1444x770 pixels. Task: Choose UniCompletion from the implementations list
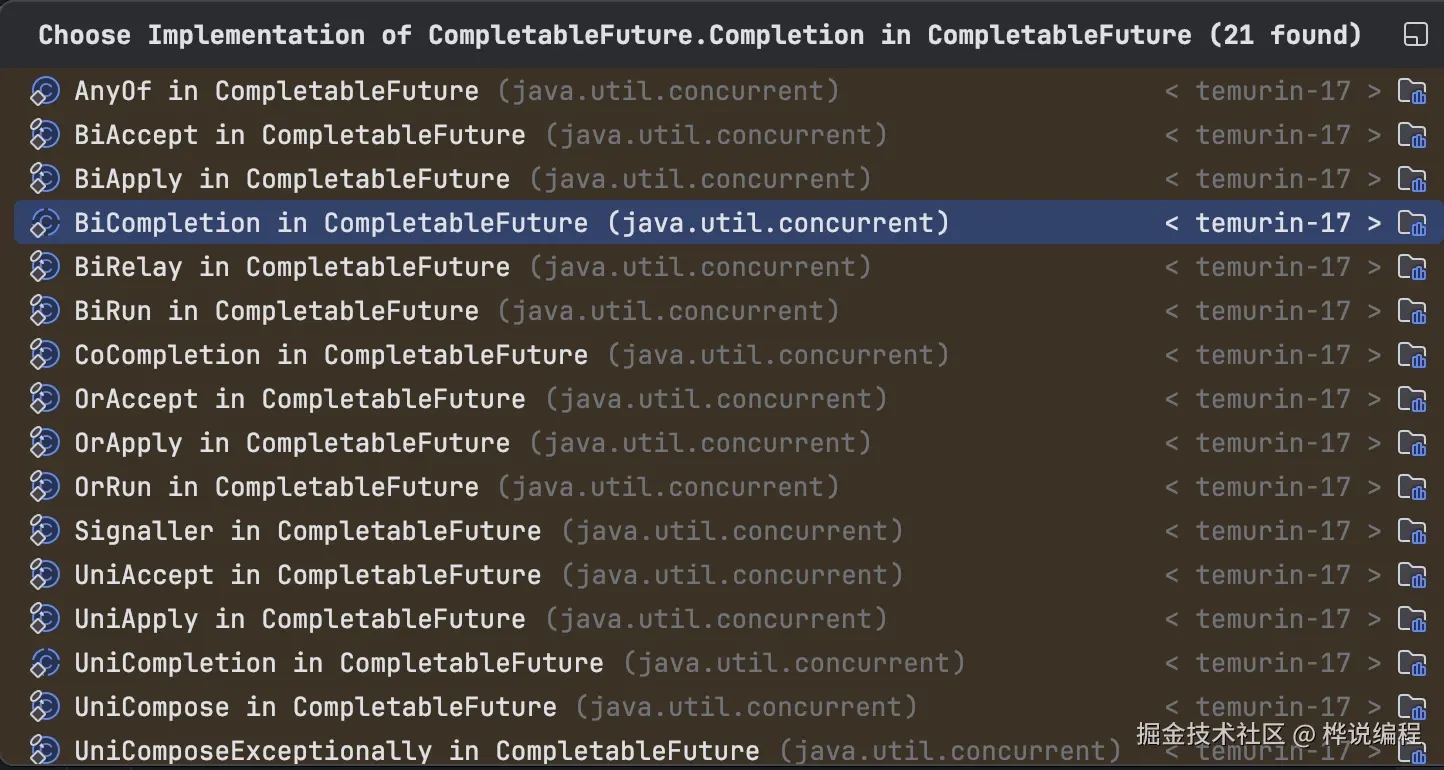click(338, 663)
